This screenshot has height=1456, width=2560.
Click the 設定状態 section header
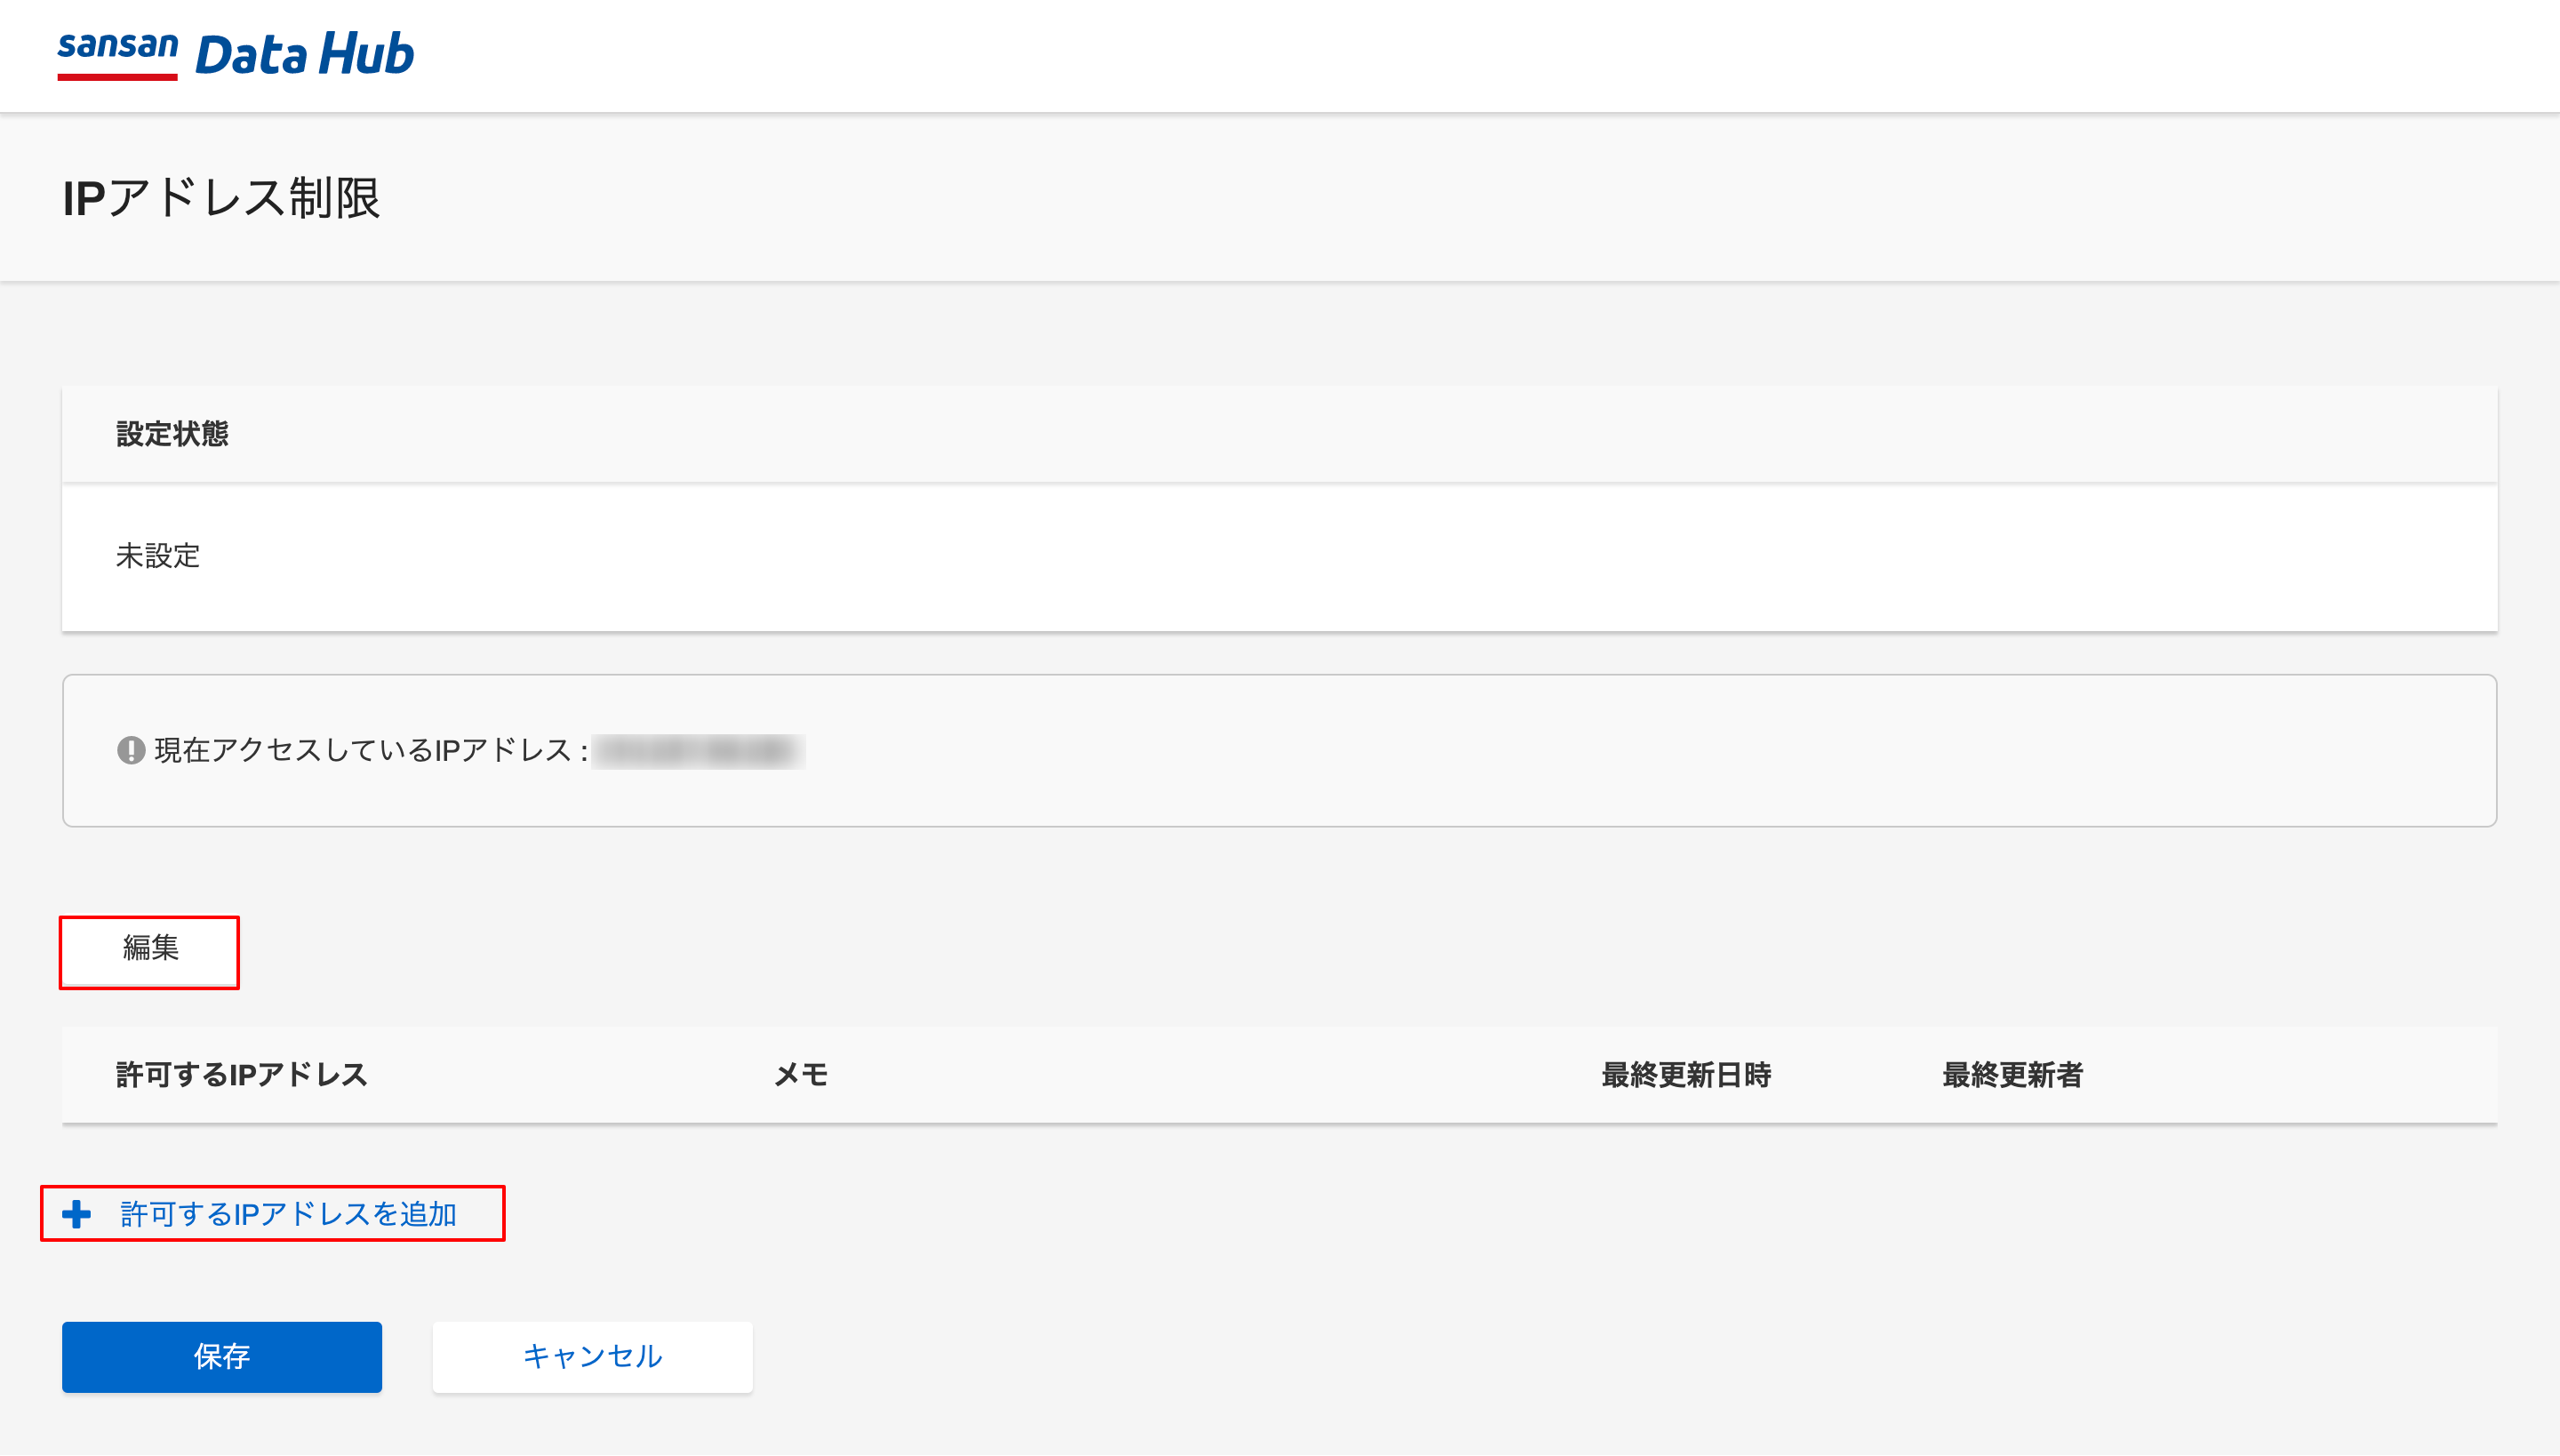(x=172, y=434)
